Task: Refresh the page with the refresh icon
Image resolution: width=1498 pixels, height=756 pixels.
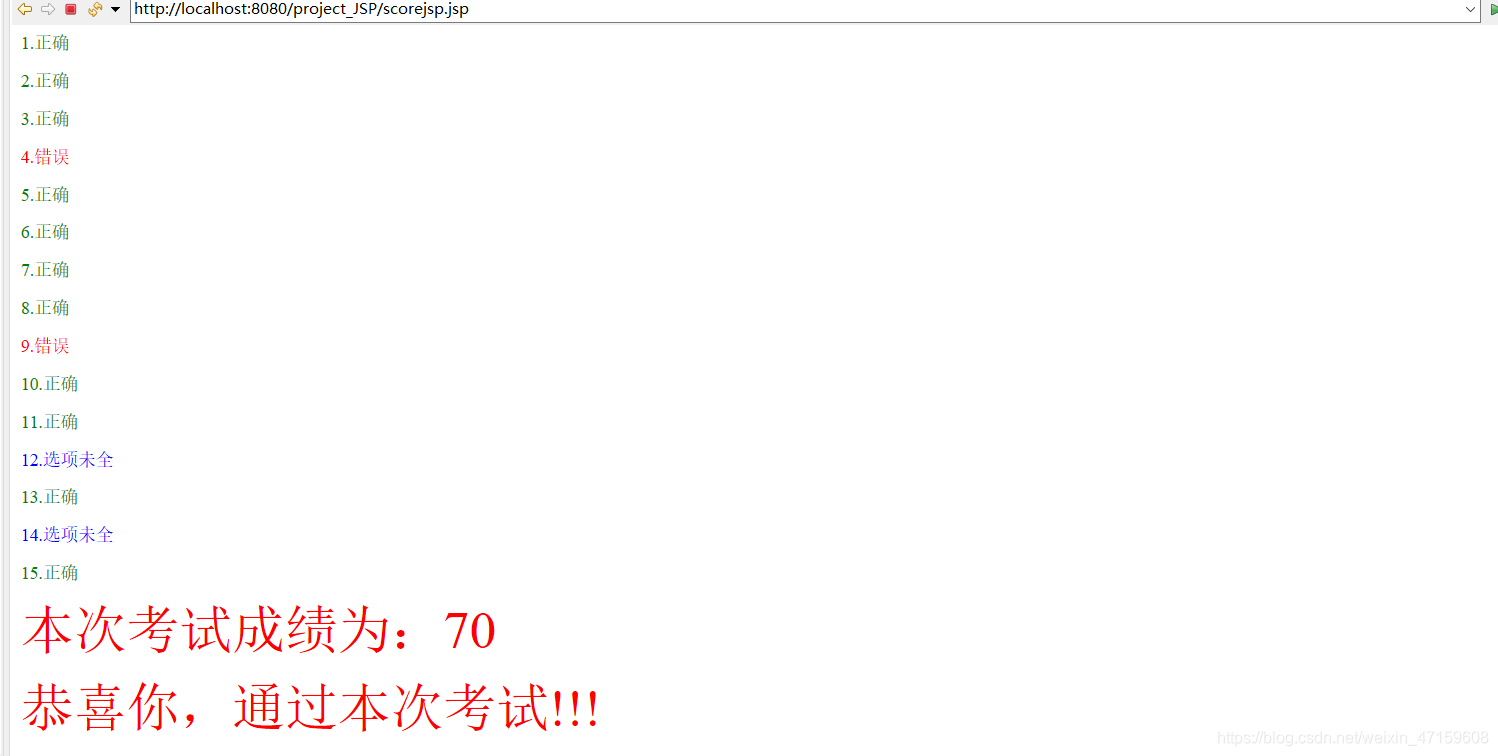Action: pyautogui.click(x=95, y=9)
